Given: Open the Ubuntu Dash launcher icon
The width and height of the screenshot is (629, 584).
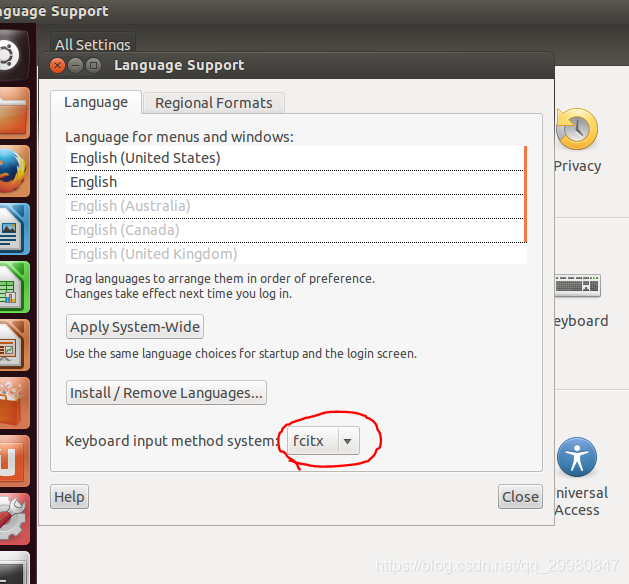Looking at the screenshot, I should click(12, 55).
